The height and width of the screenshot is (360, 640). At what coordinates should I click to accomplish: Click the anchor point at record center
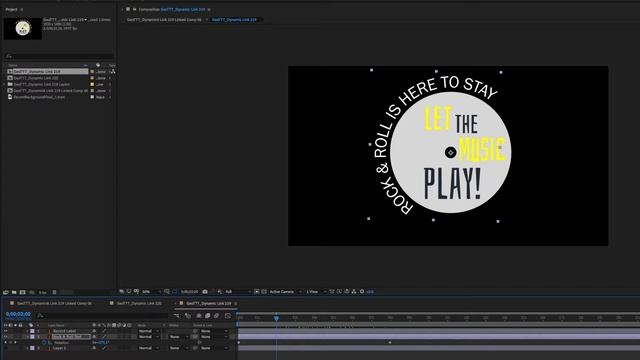451,152
